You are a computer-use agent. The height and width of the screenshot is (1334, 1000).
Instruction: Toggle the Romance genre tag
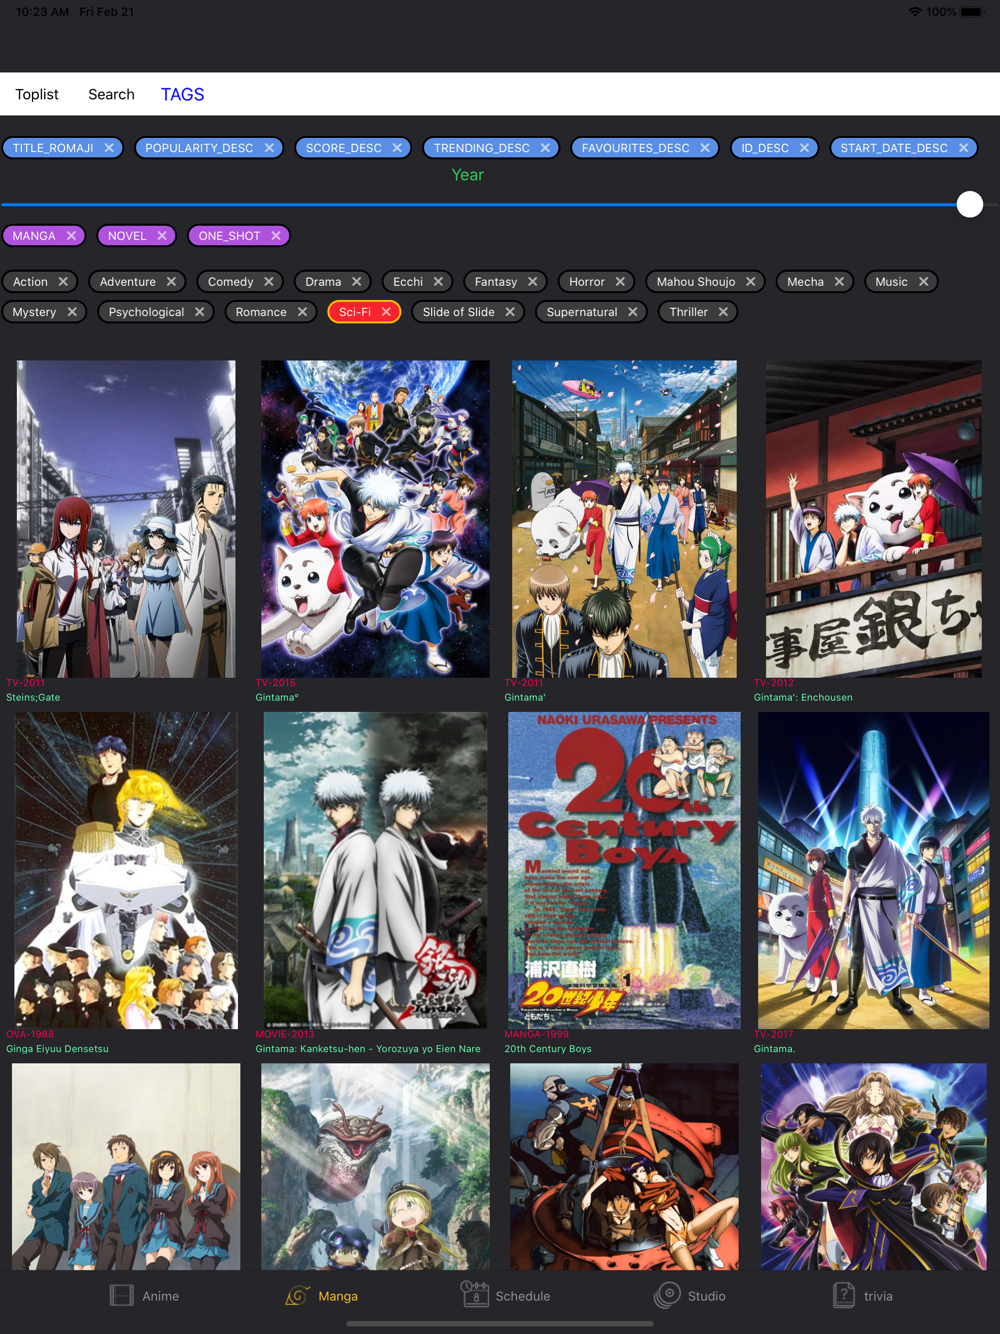click(x=271, y=312)
